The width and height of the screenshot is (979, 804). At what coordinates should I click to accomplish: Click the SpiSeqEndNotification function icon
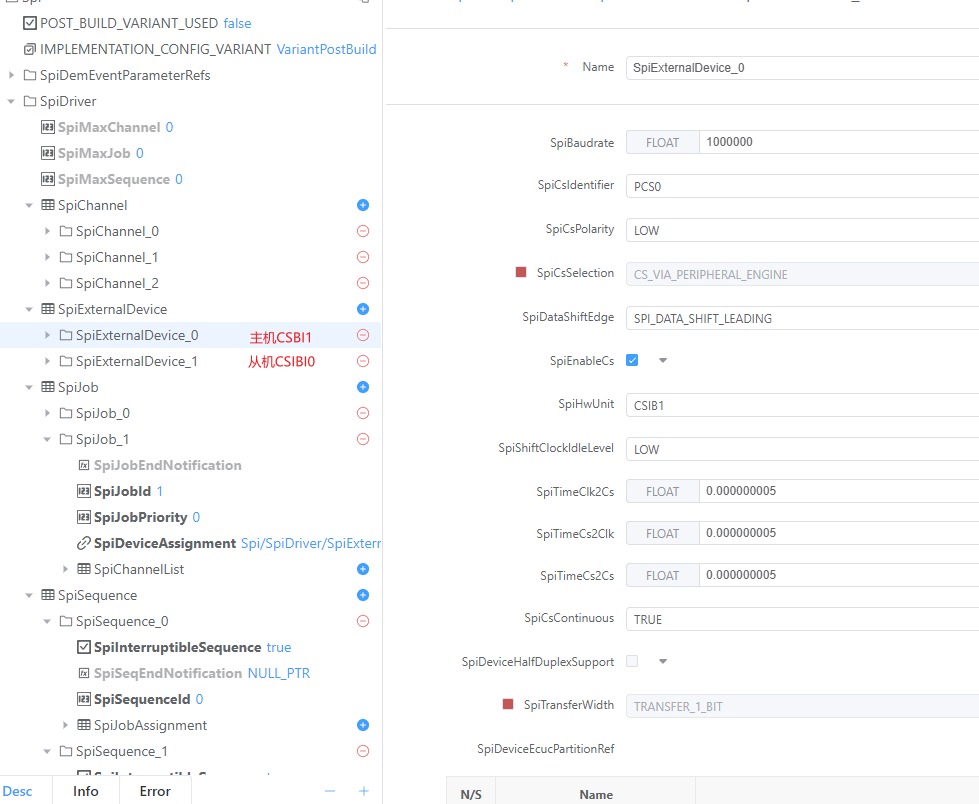pyautogui.click(x=84, y=674)
